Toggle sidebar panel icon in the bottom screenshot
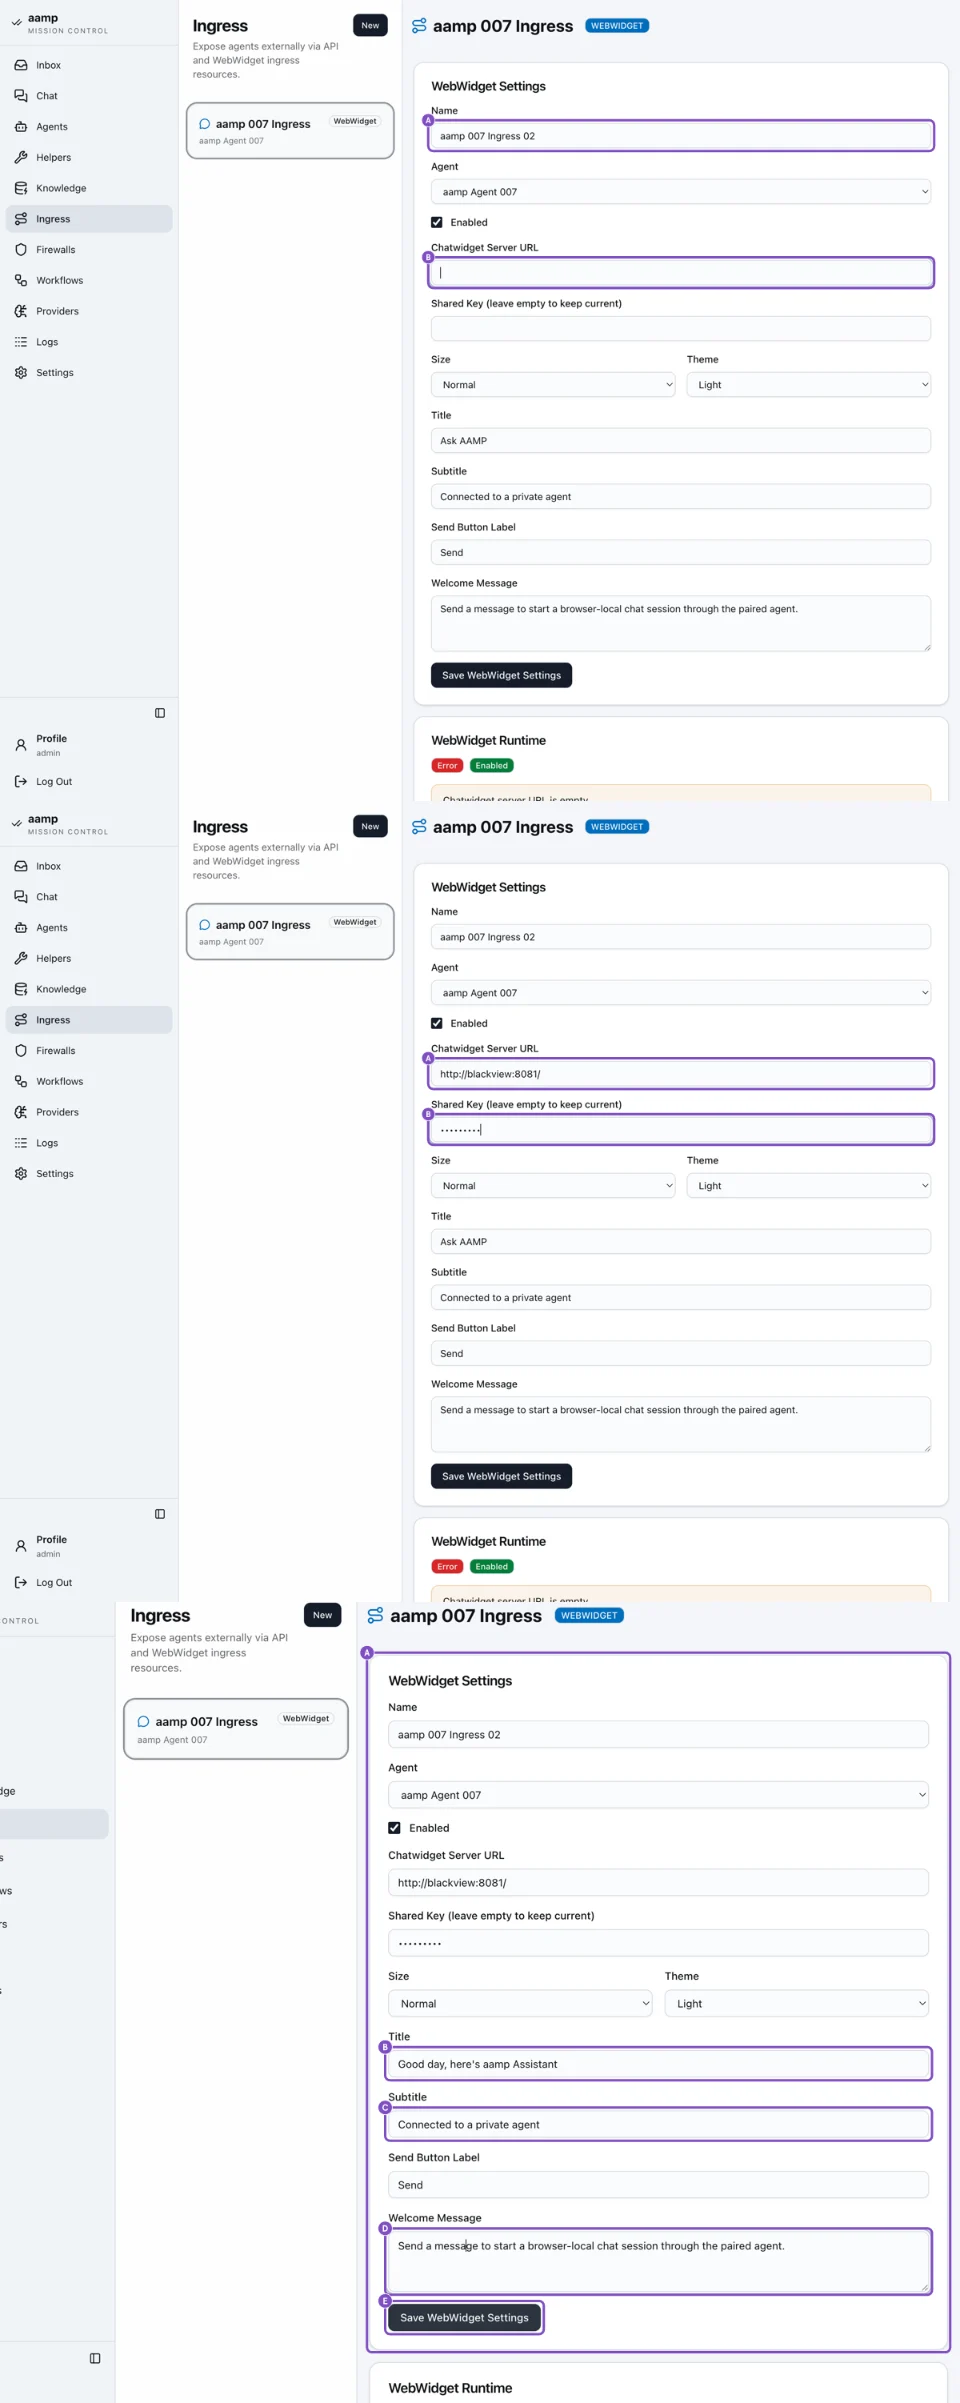Image resolution: width=960 pixels, height=2403 pixels. pyautogui.click(x=95, y=2358)
